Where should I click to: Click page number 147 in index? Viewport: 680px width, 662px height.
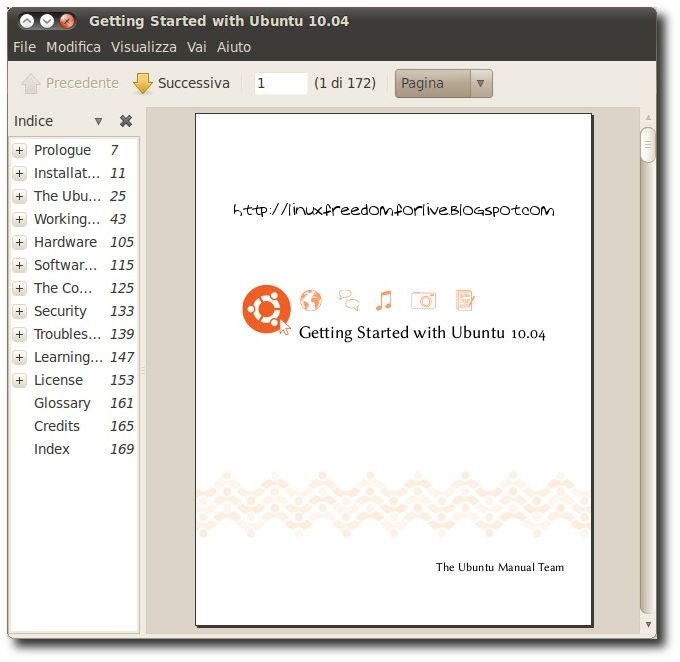[122, 357]
